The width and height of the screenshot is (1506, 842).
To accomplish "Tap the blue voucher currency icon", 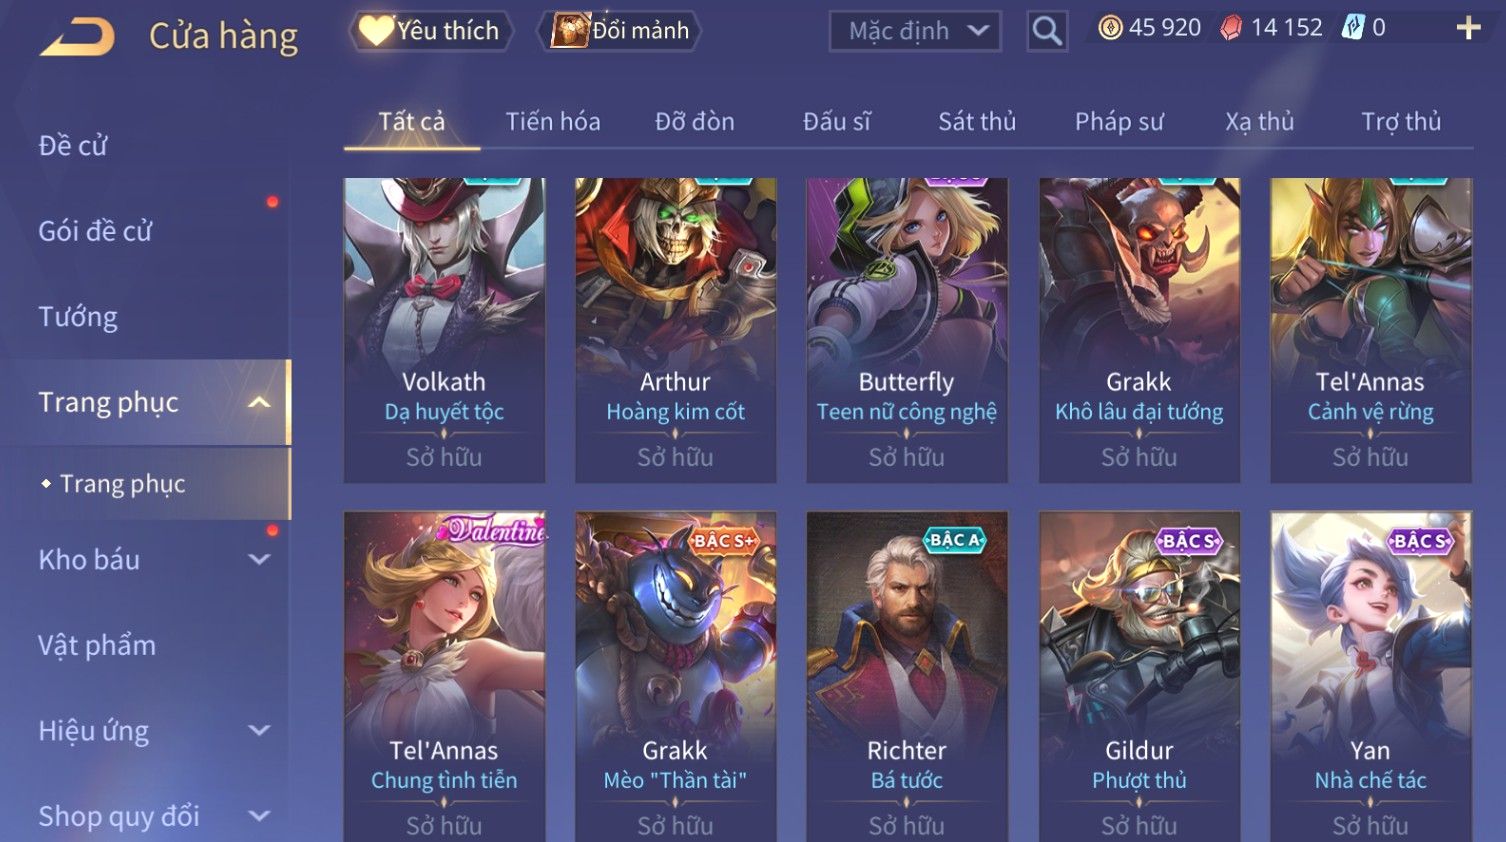I will (1353, 28).
